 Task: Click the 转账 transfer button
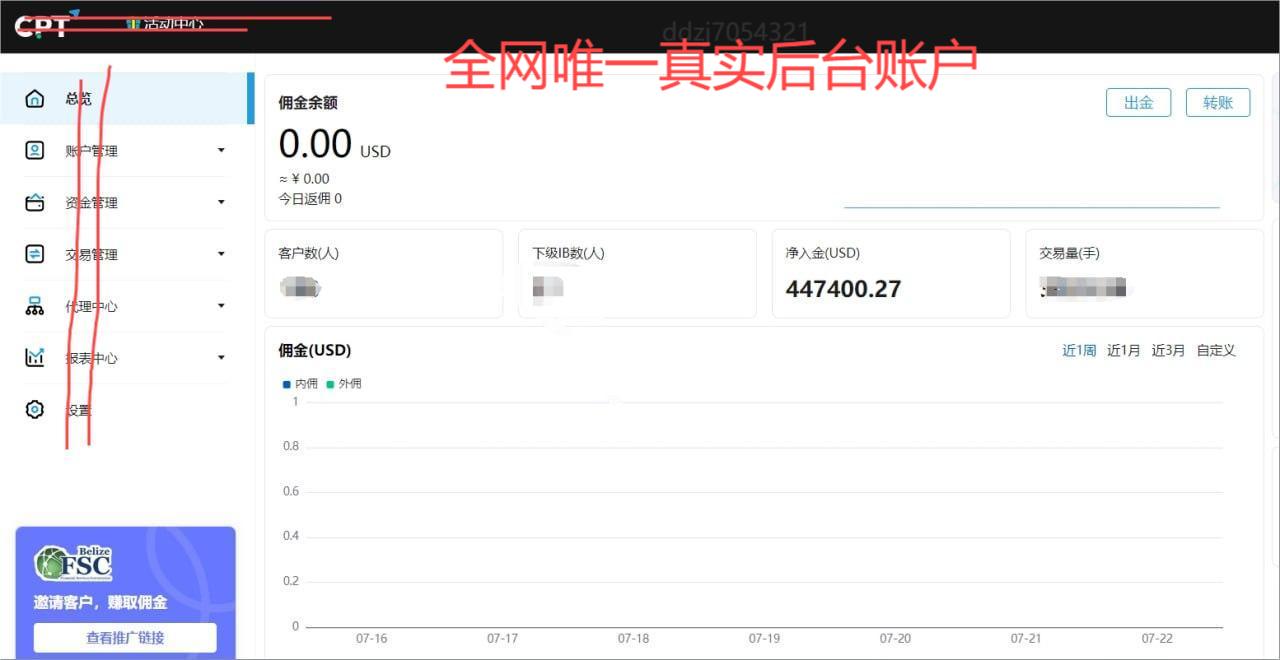[1218, 102]
